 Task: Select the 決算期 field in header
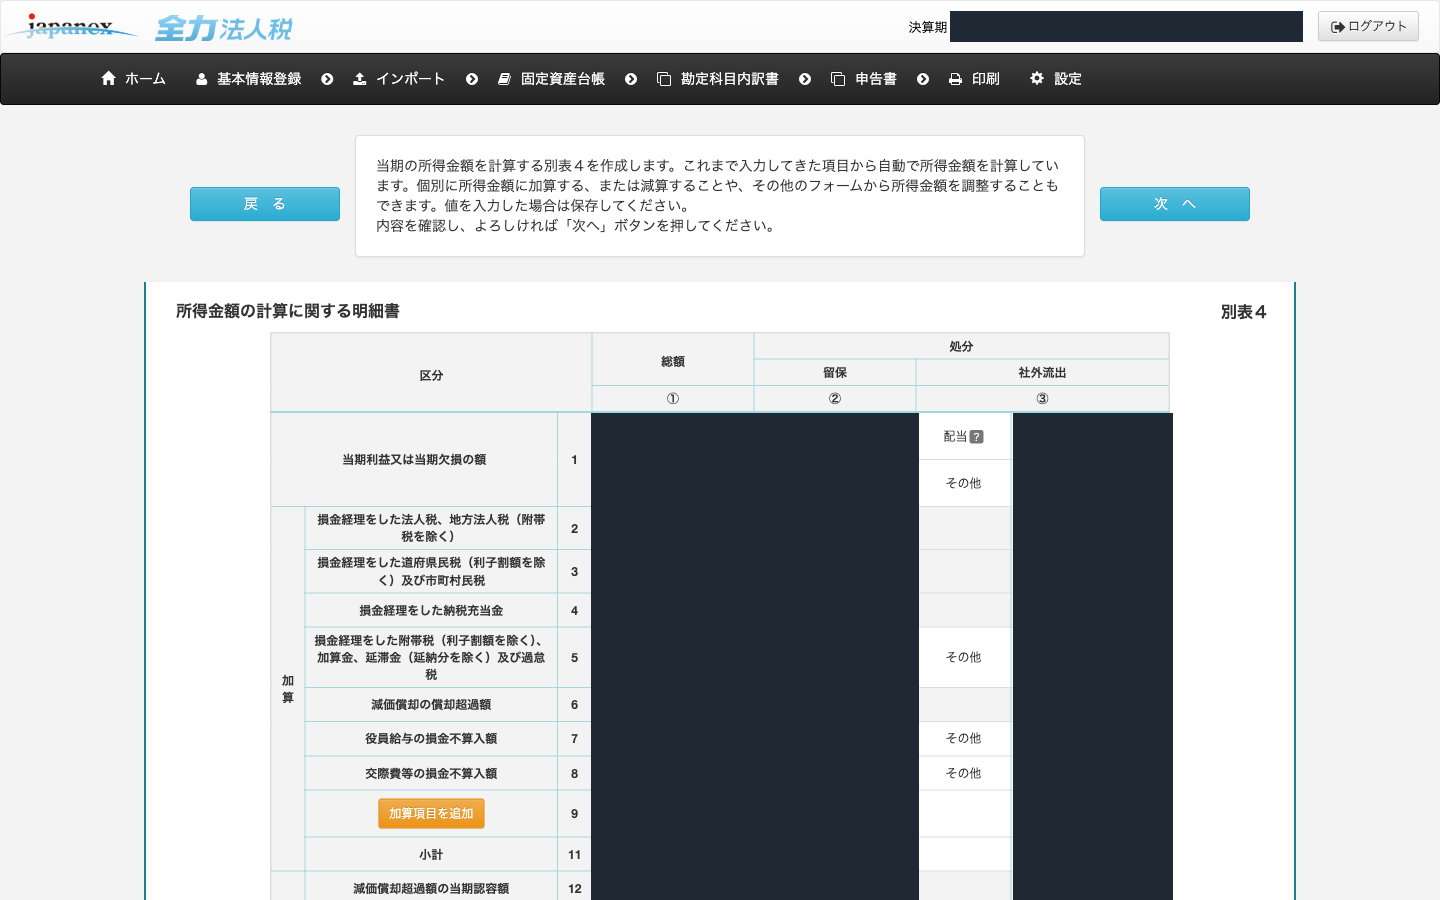1126,27
